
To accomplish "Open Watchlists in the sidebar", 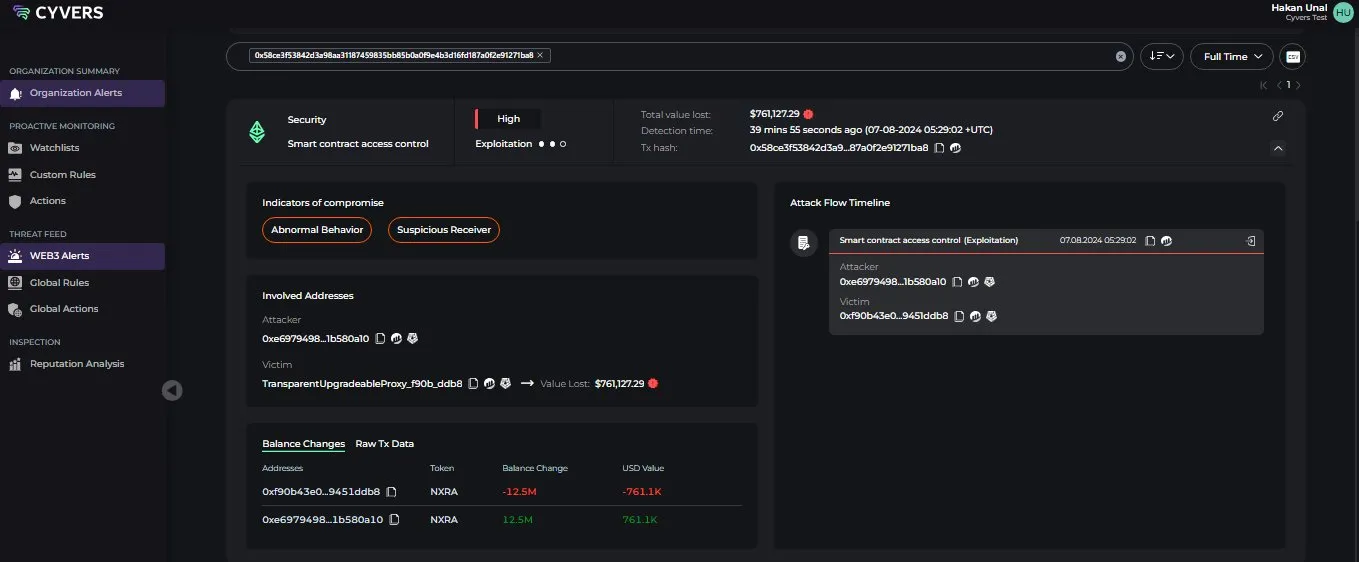I will tap(54, 148).
